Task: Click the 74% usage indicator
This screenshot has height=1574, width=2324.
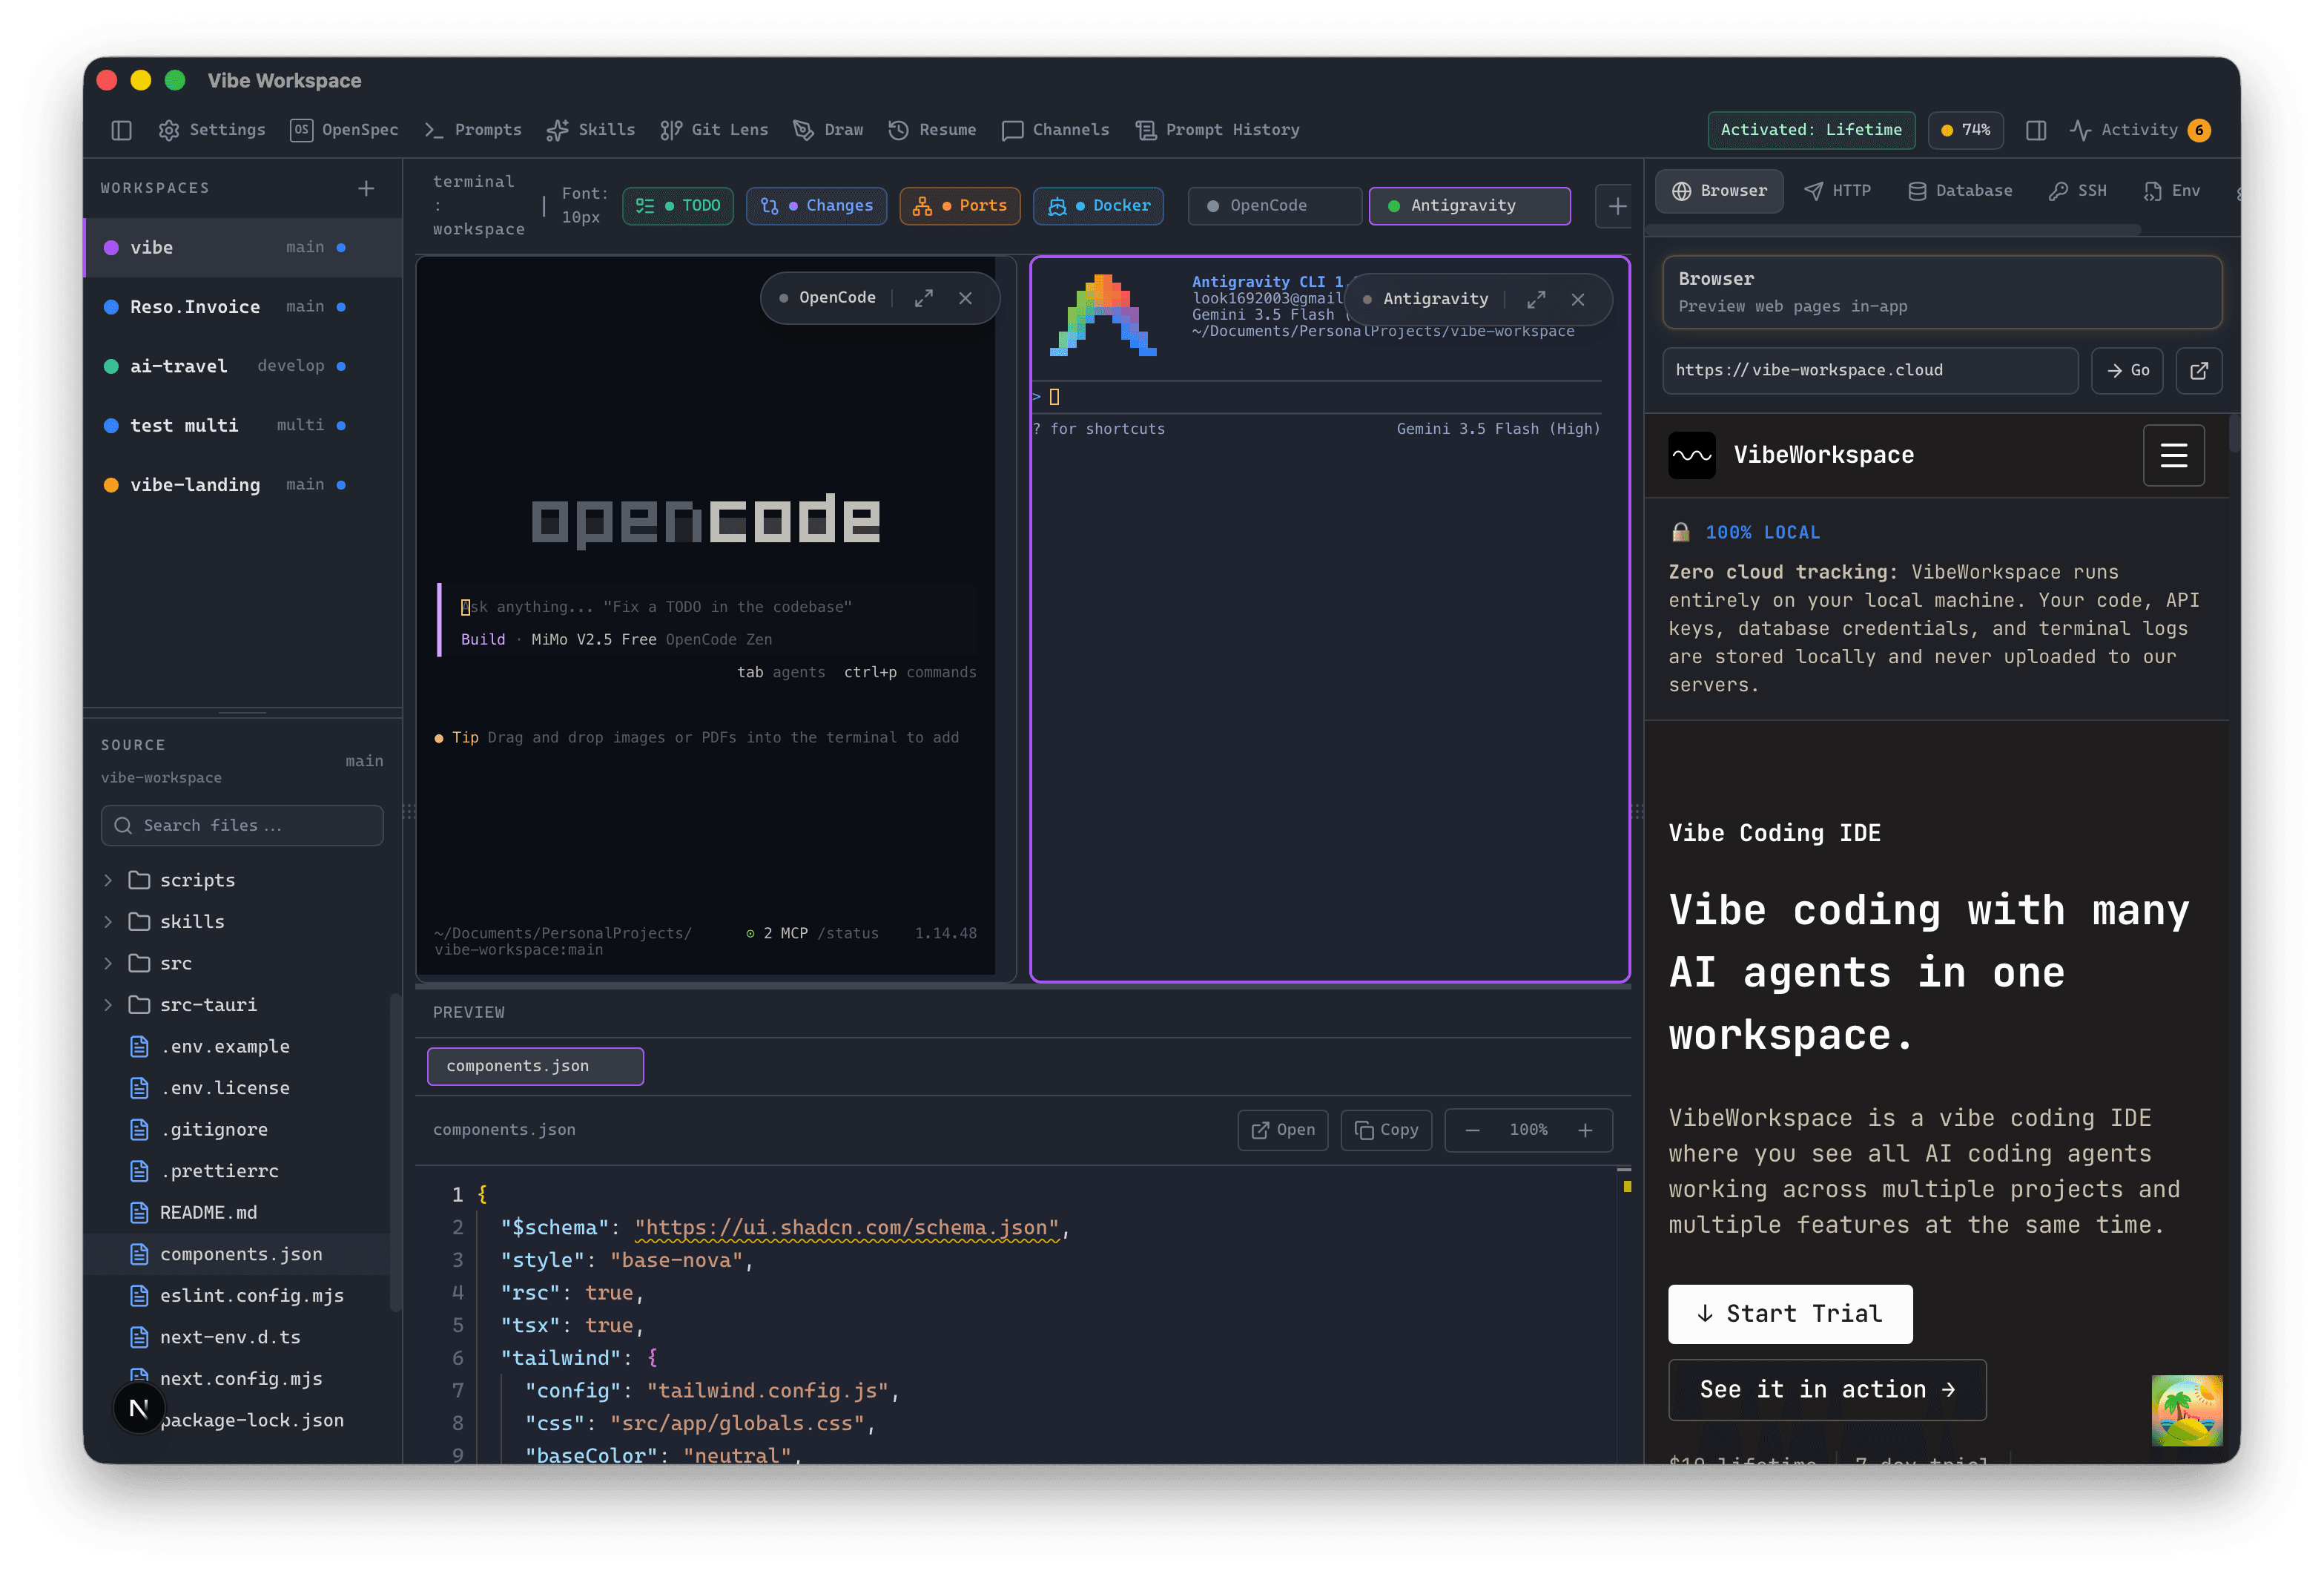Action: [x=1965, y=130]
